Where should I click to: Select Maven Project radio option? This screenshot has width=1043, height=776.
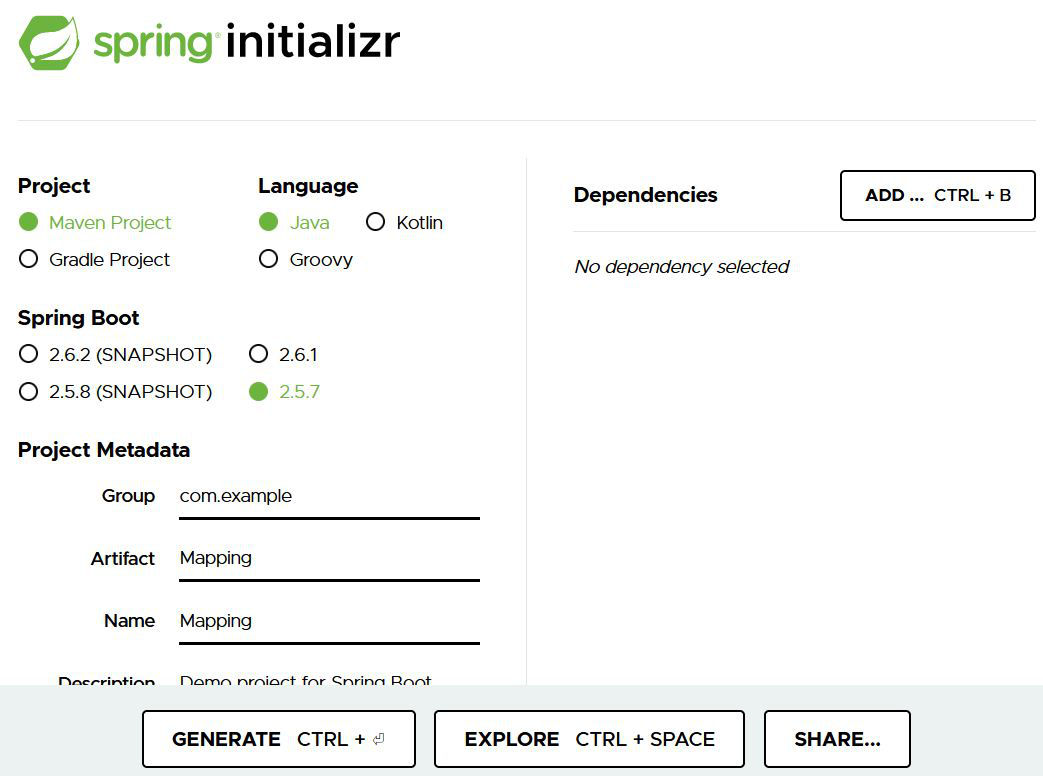[x=29, y=222]
